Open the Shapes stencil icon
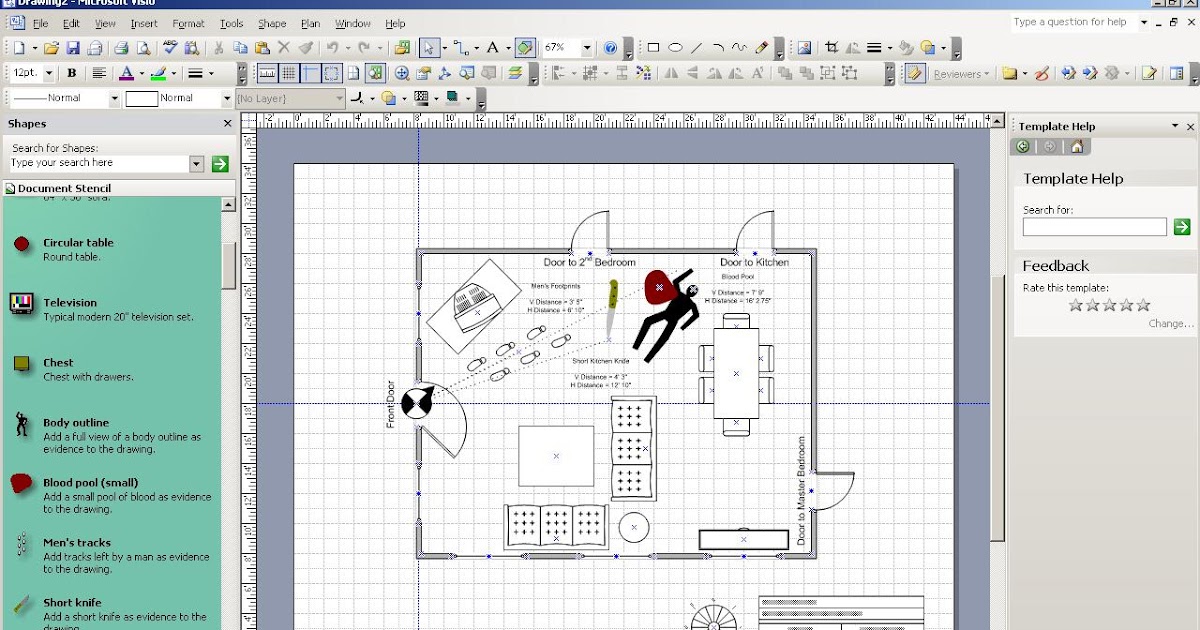 (402, 47)
